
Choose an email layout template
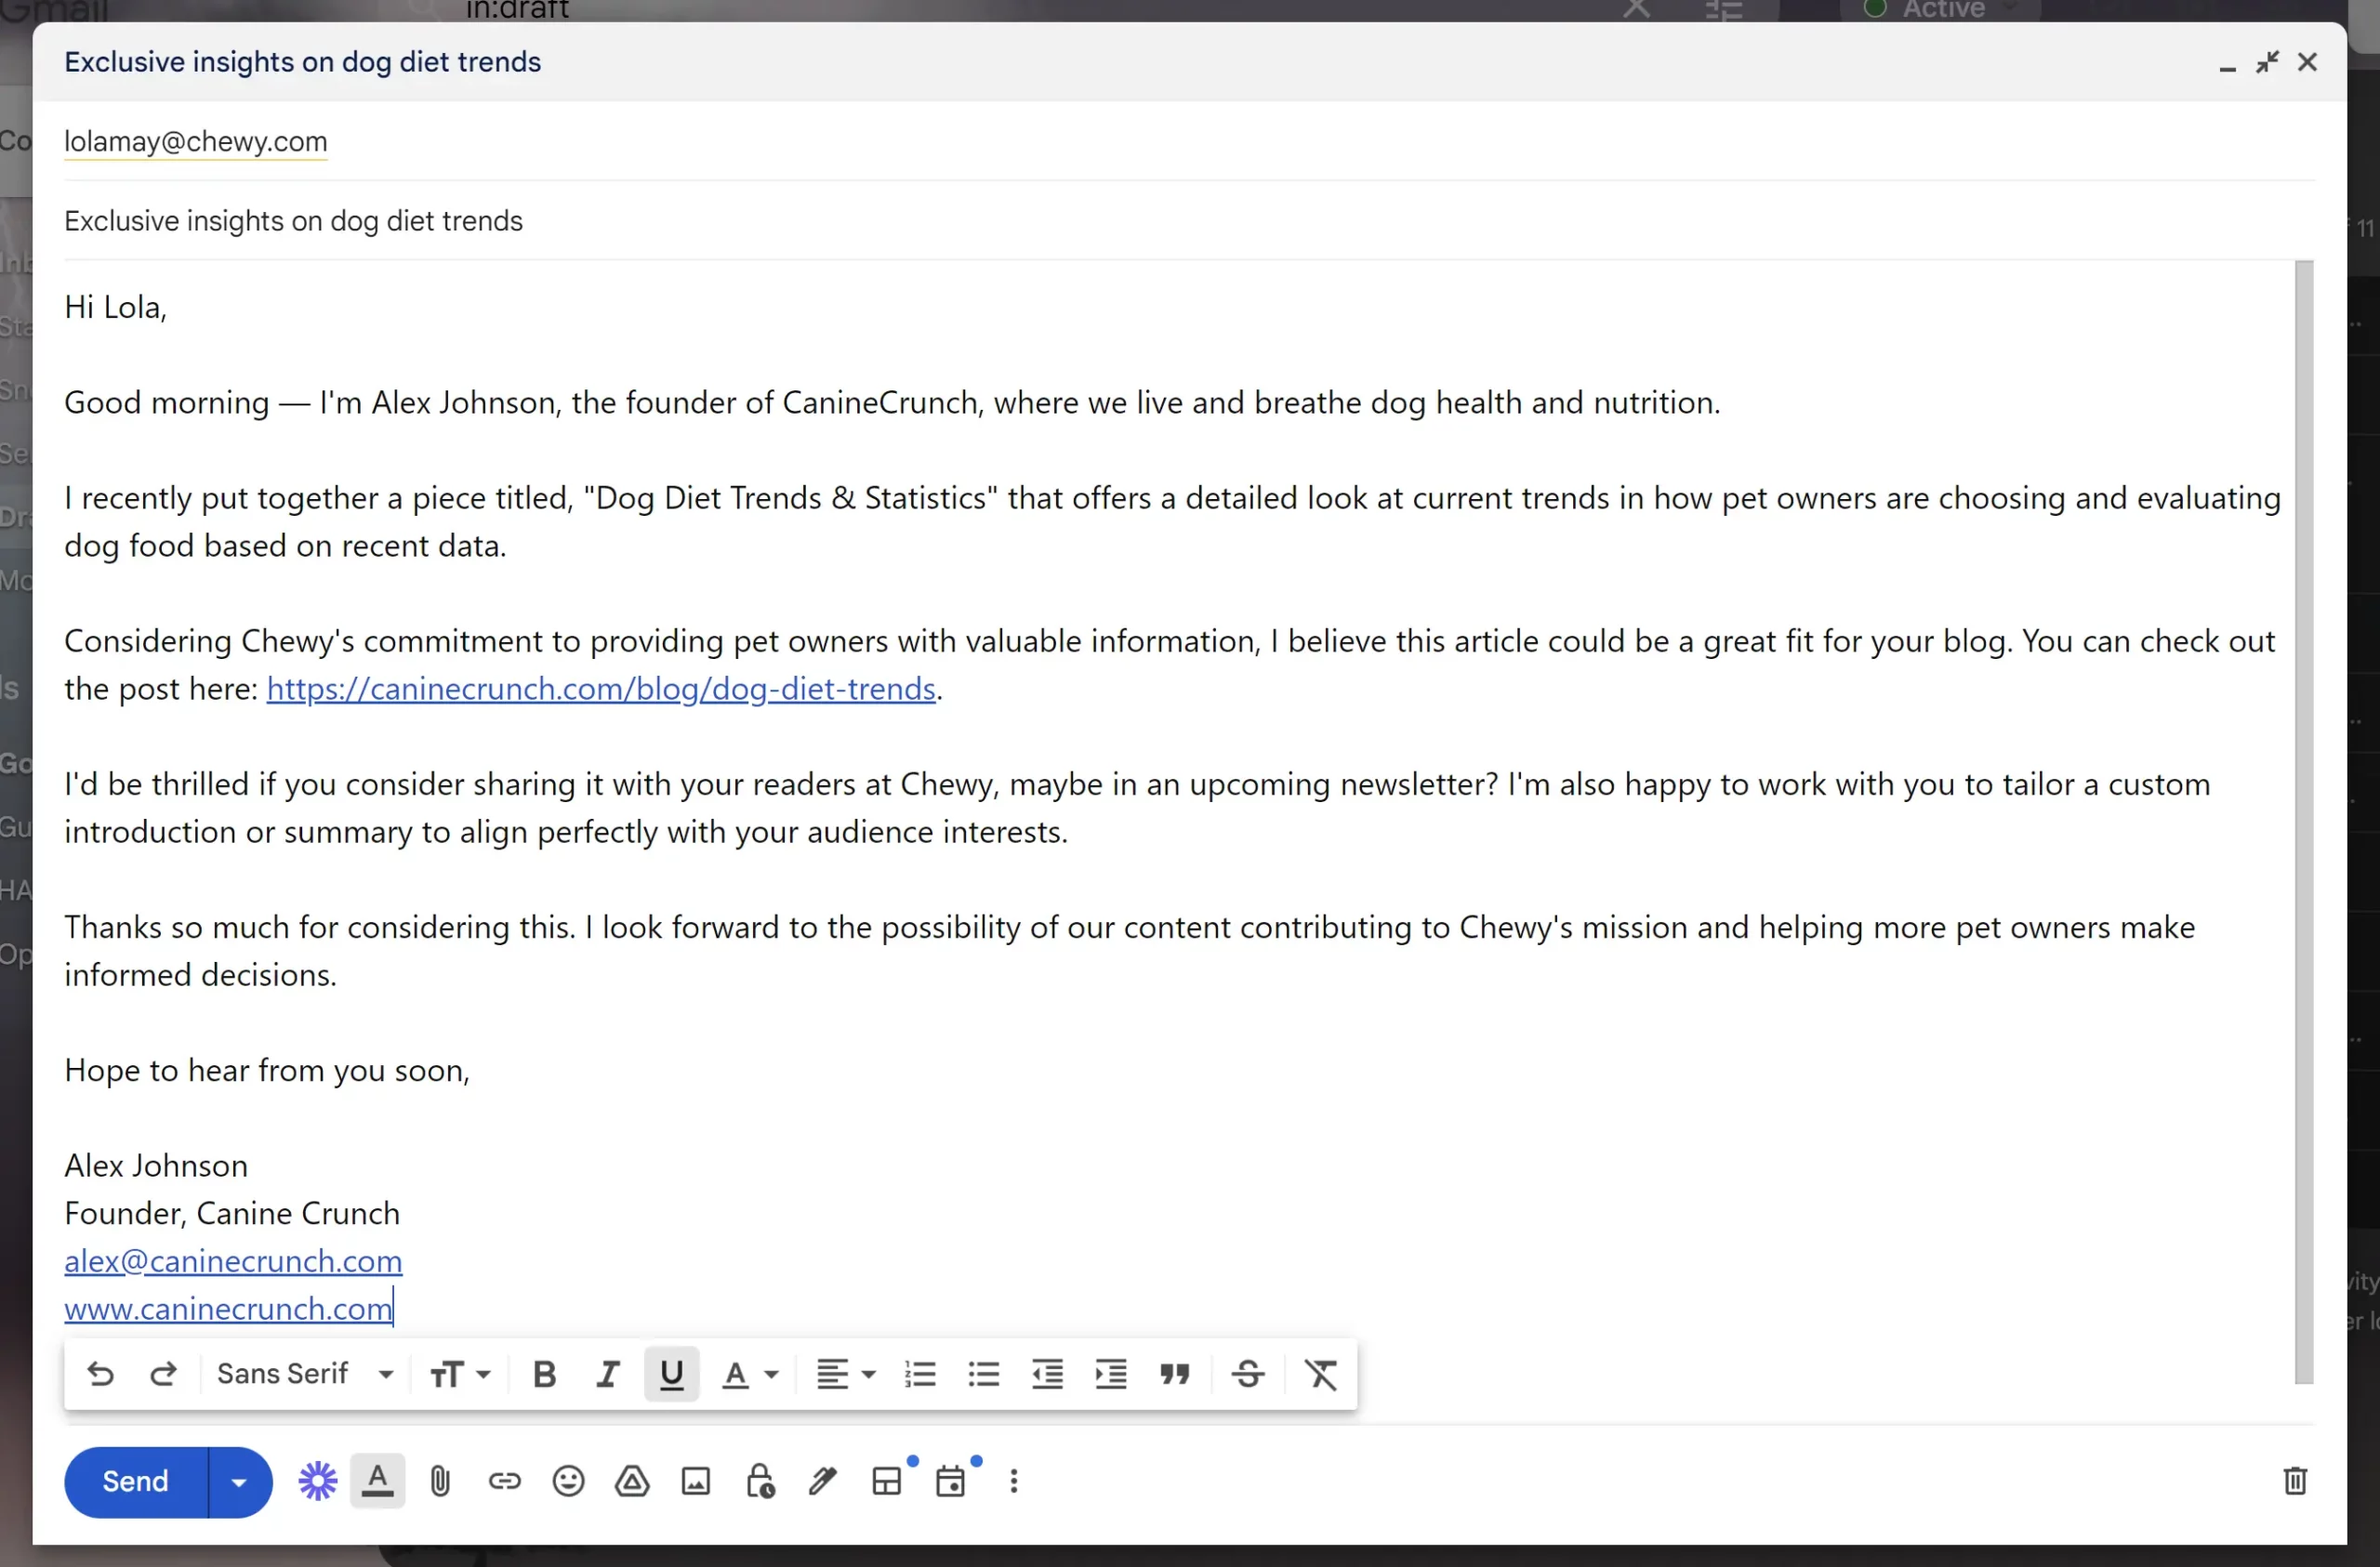click(x=886, y=1481)
